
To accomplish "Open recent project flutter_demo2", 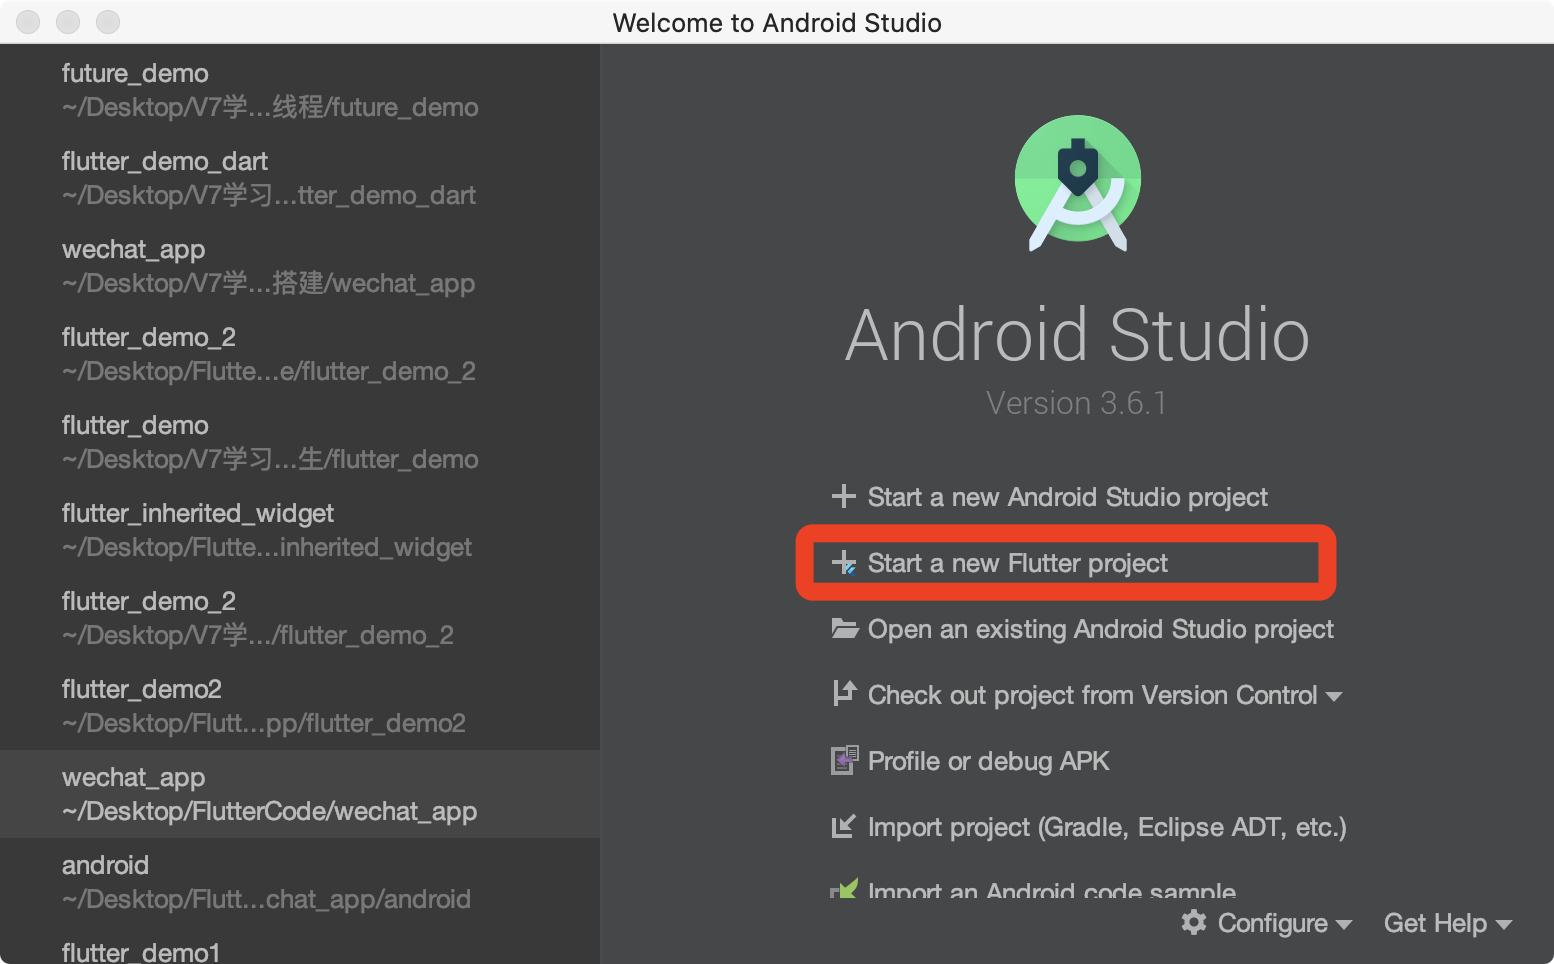I will click(300, 706).
